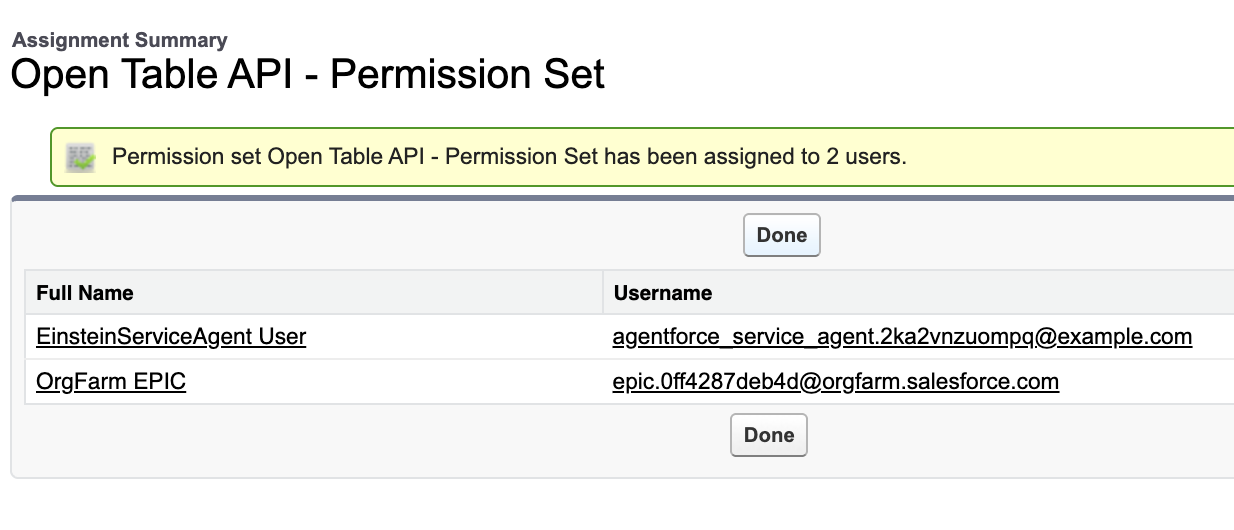Click the Username column header
Viewport: 1234px width, 530px height.
point(663,293)
